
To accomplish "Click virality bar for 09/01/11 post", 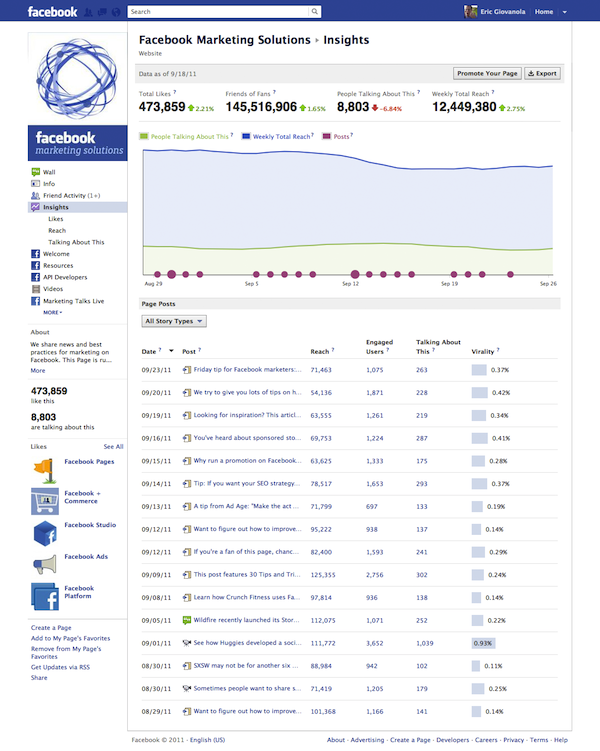I will tap(483, 643).
